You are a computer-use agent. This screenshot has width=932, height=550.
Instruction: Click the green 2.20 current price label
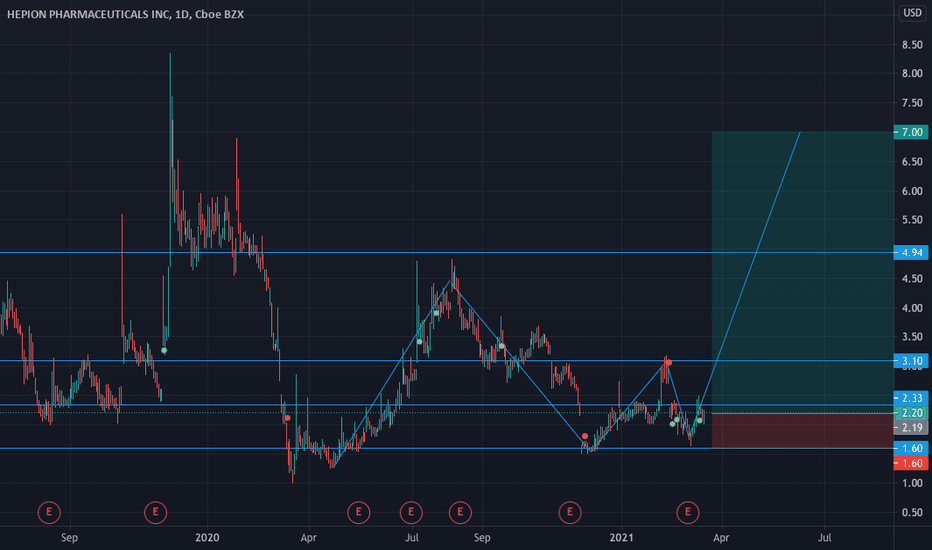[911, 413]
